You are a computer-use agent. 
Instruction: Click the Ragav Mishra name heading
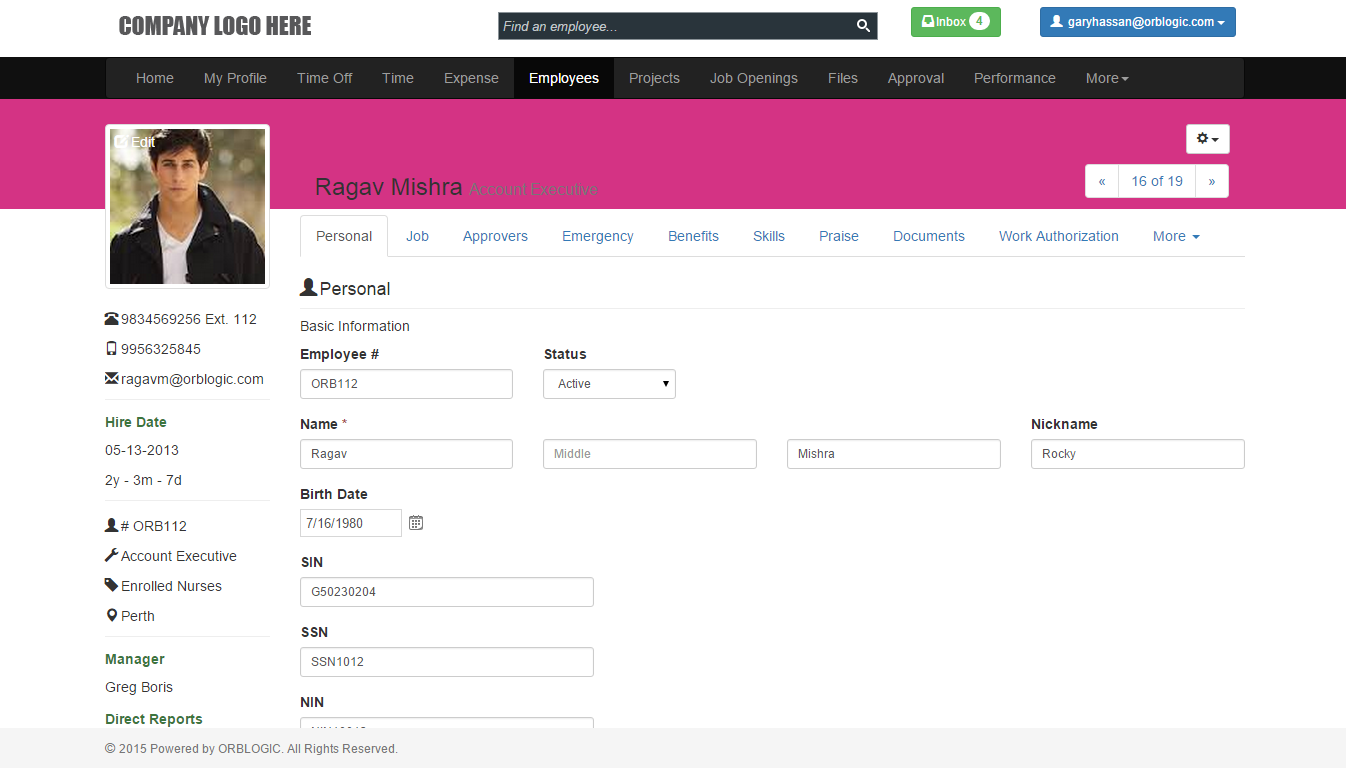click(x=389, y=187)
